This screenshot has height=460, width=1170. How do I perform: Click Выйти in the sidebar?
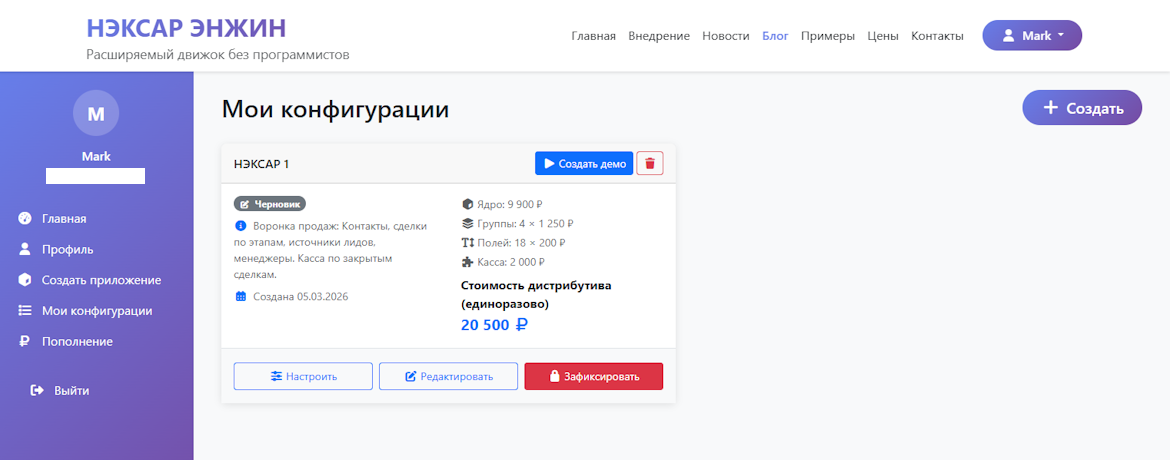pos(72,391)
